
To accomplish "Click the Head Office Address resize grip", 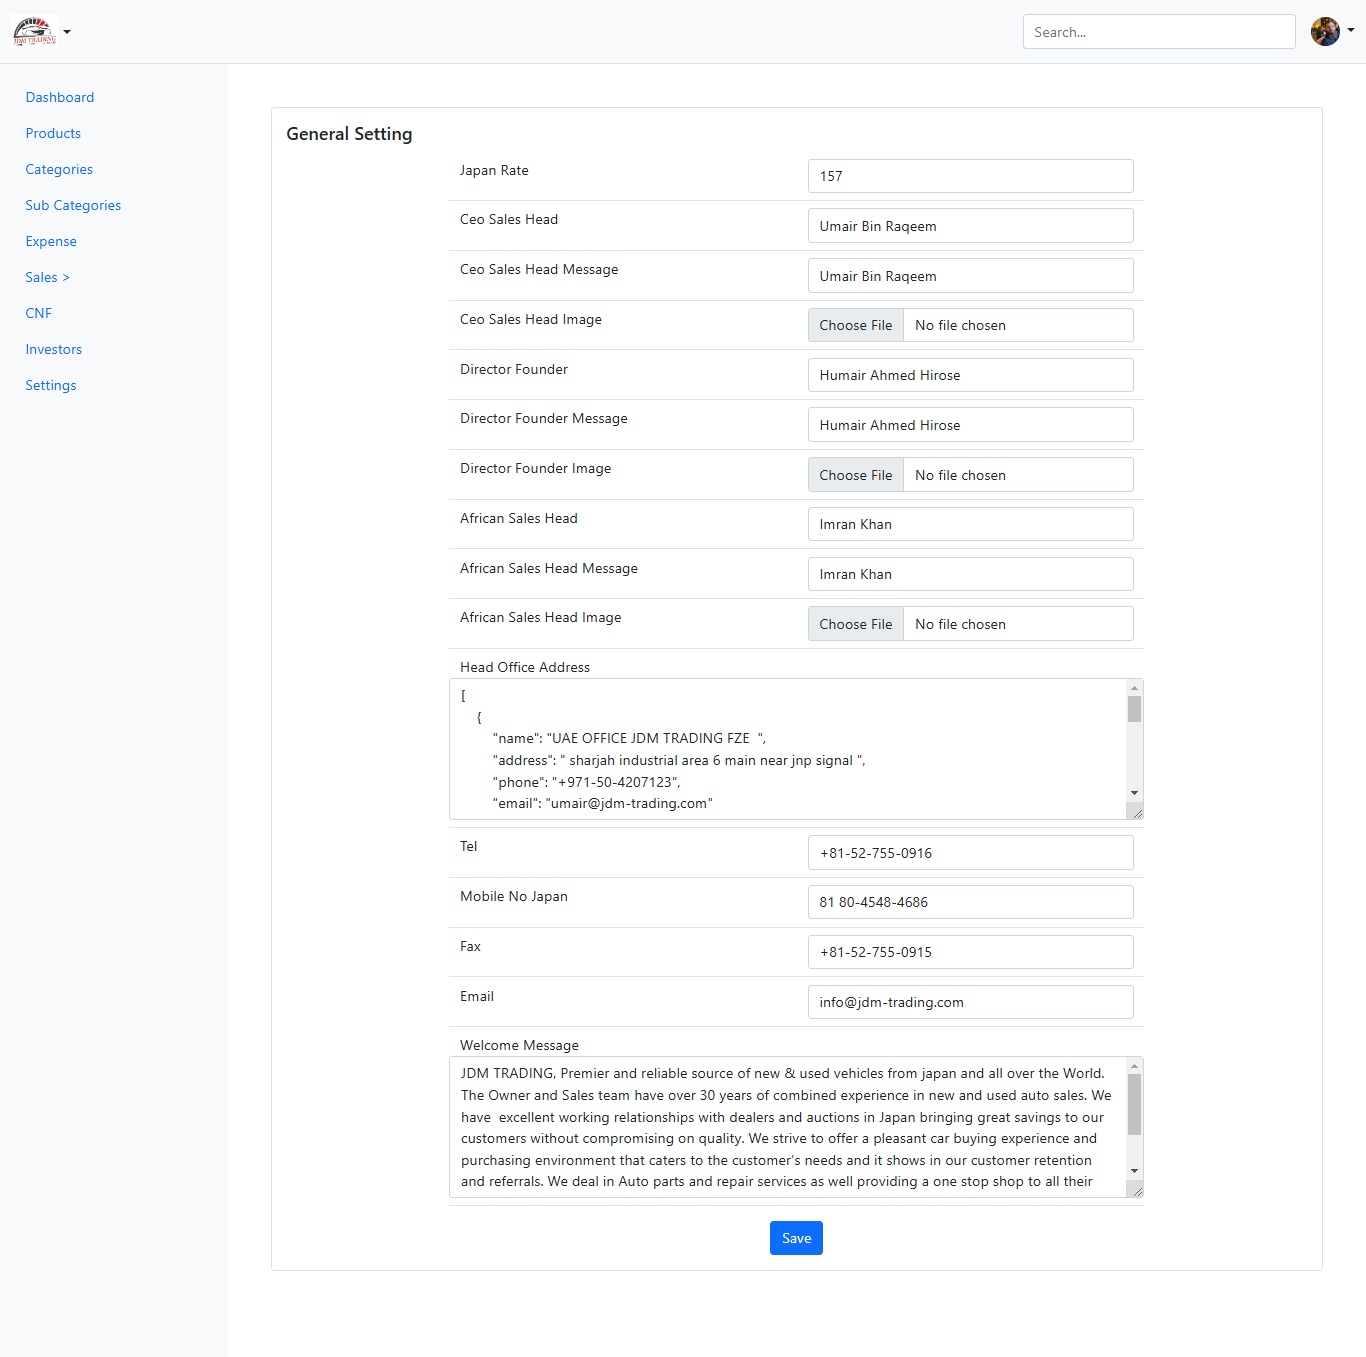I will (1137, 813).
